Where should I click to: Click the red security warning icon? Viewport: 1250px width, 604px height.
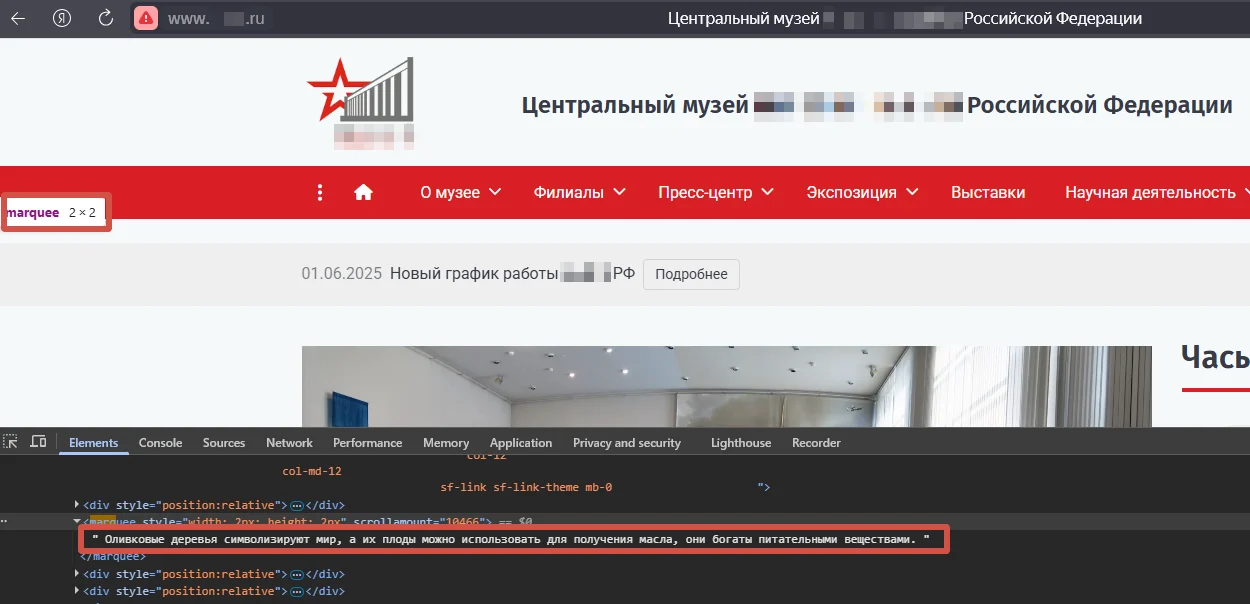click(146, 18)
